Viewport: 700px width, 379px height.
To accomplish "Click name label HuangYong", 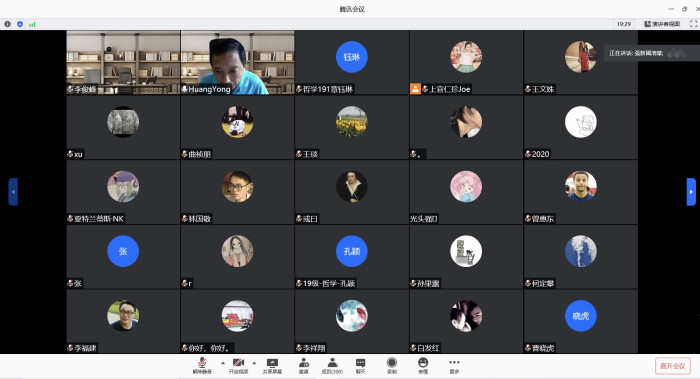I will pyautogui.click(x=209, y=89).
